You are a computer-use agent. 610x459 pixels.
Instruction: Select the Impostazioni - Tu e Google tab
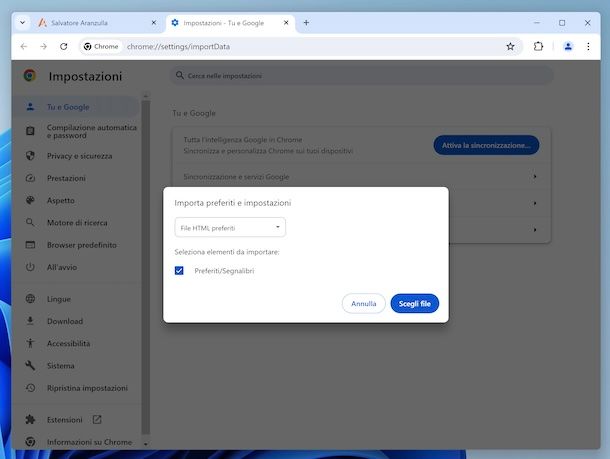[230, 23]
